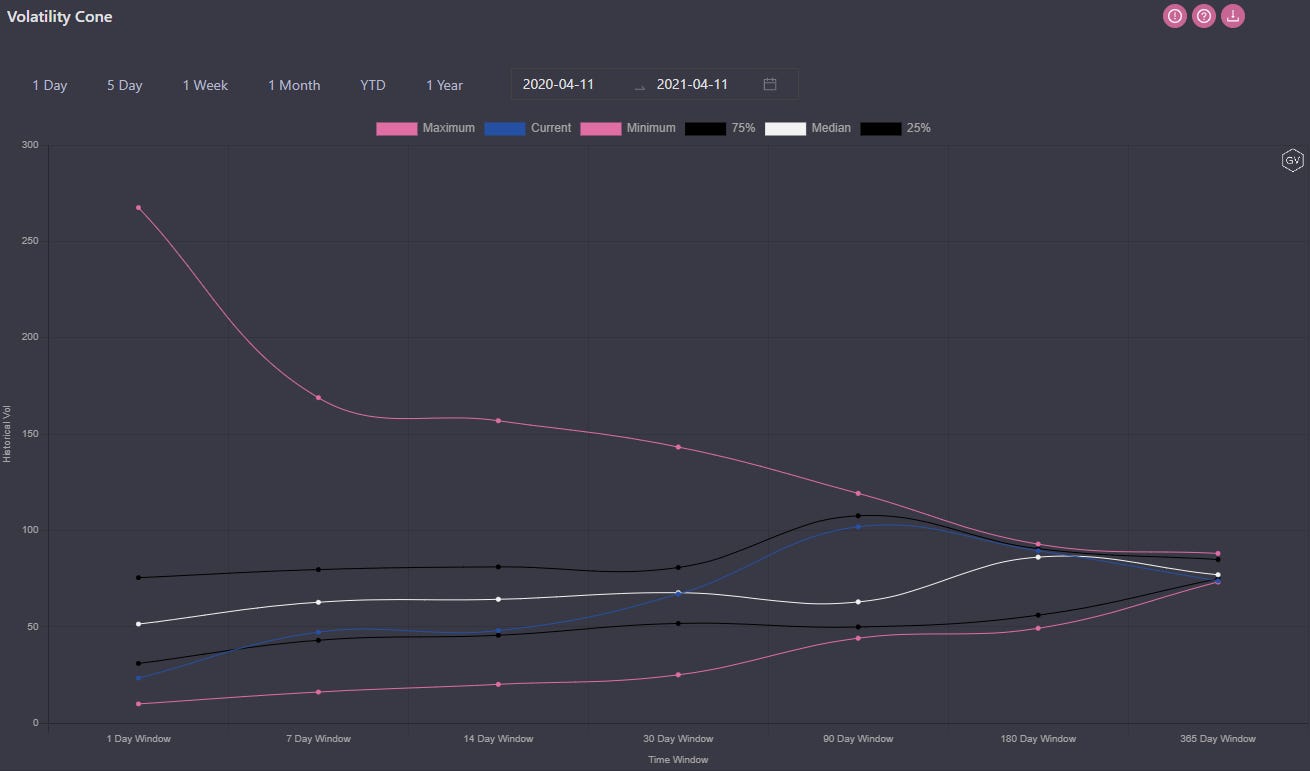1310x771 pixels.
Task: Click the Minimum point at 1 Day Window
Action: [138, 704]
